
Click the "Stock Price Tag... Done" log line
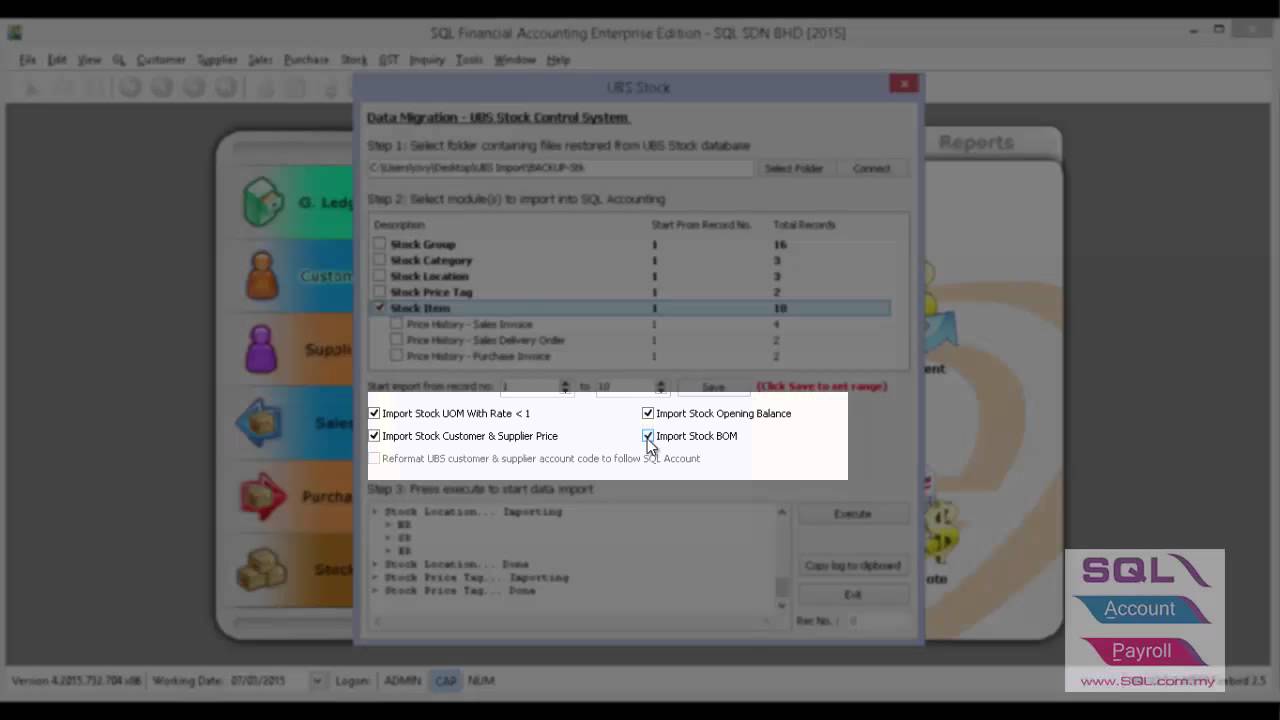click(x=460, y=591)
